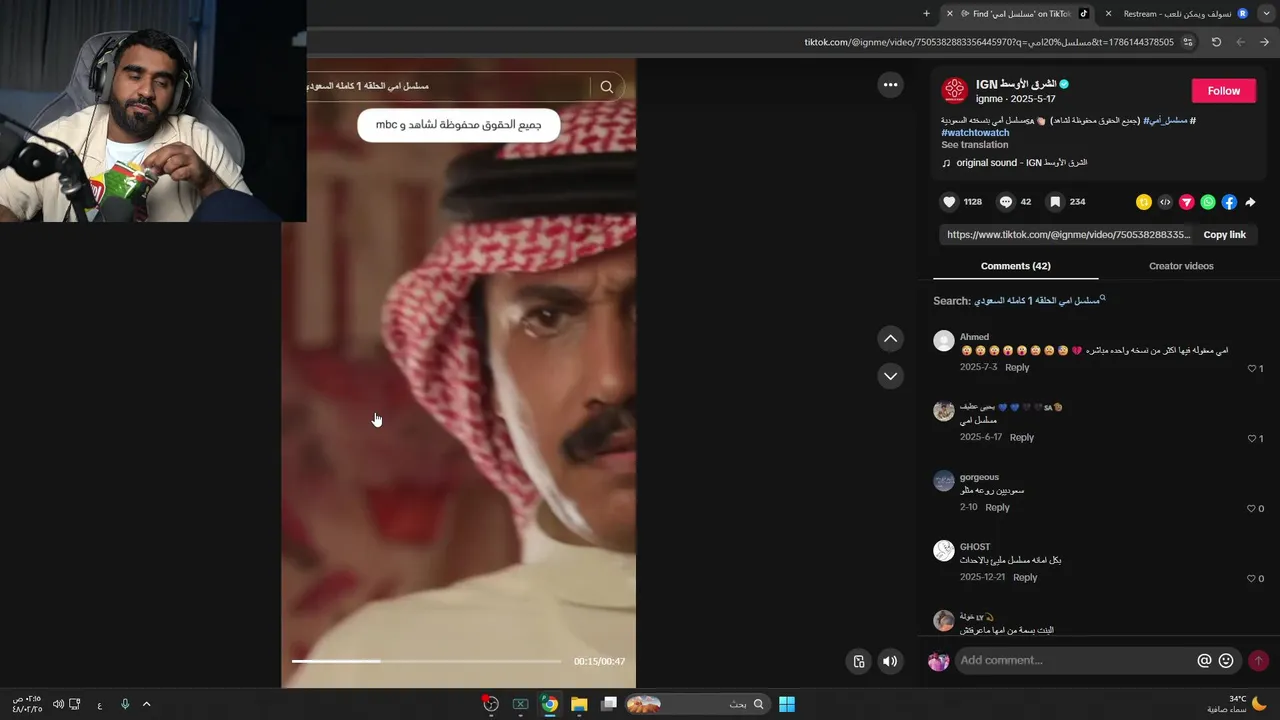Like gorgeous's comment
Viewport: 1280px width, 720px height.
pyautogui.click(x=1251, y=509)
